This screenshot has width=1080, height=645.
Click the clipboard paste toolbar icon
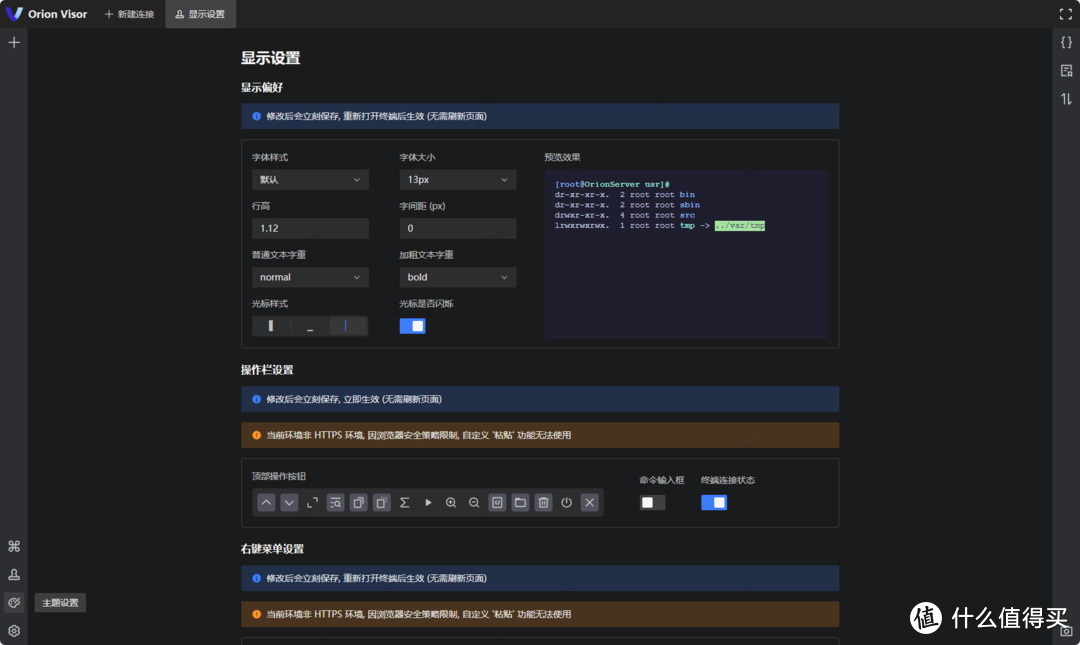point(381,502)
